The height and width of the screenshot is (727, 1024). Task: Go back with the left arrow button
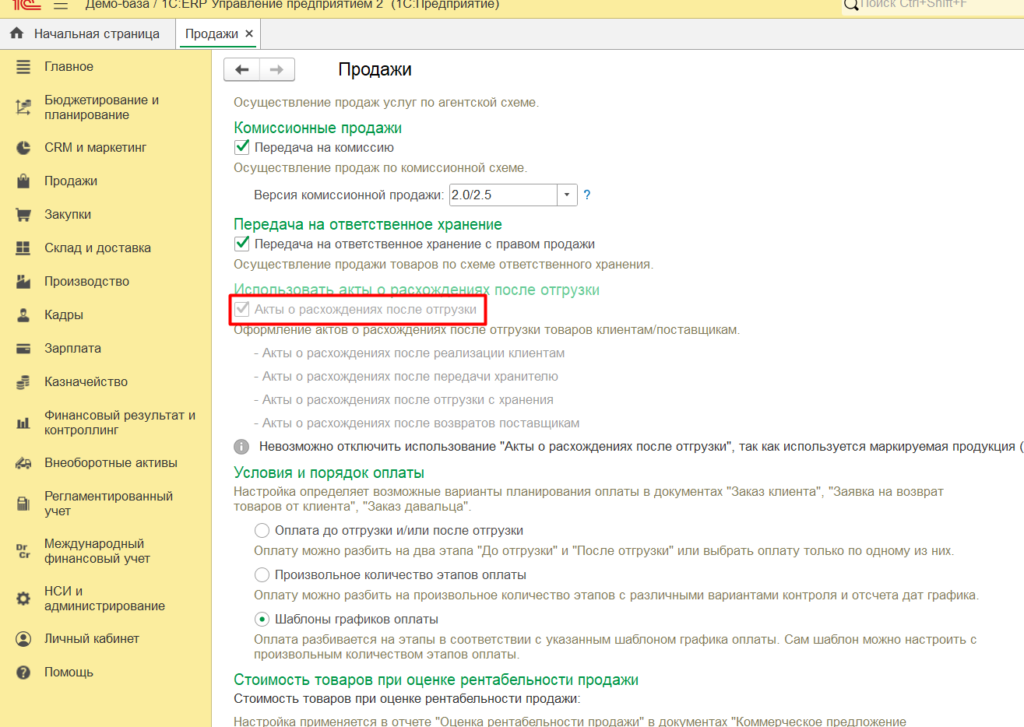tap(242, 69)
